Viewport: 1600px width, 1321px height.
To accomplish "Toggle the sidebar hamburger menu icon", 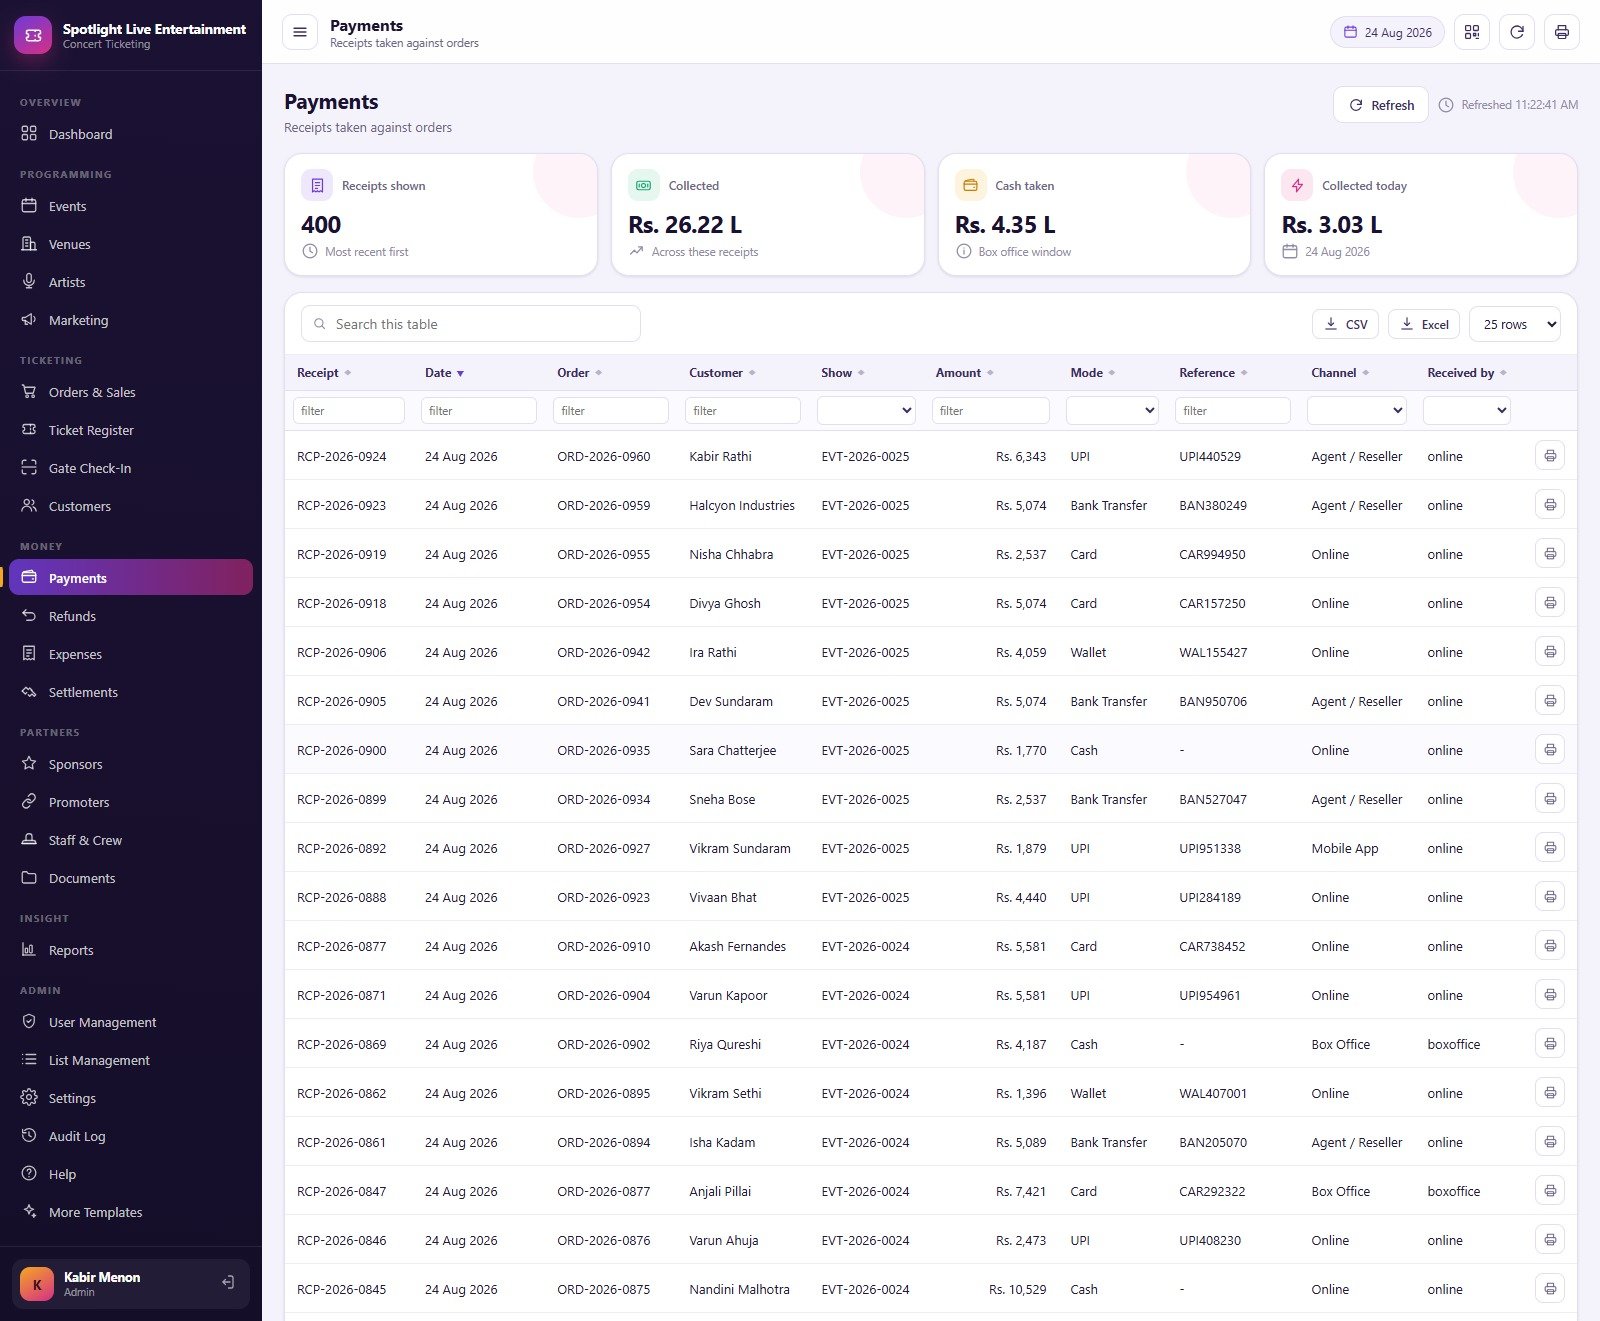I will click(x=299, y=32).
